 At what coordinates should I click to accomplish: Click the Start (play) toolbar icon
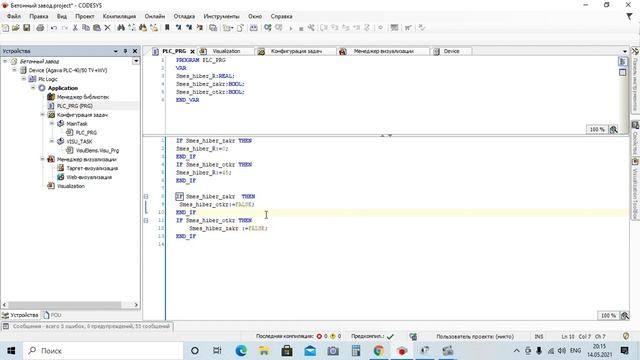(x=291, y=28)
